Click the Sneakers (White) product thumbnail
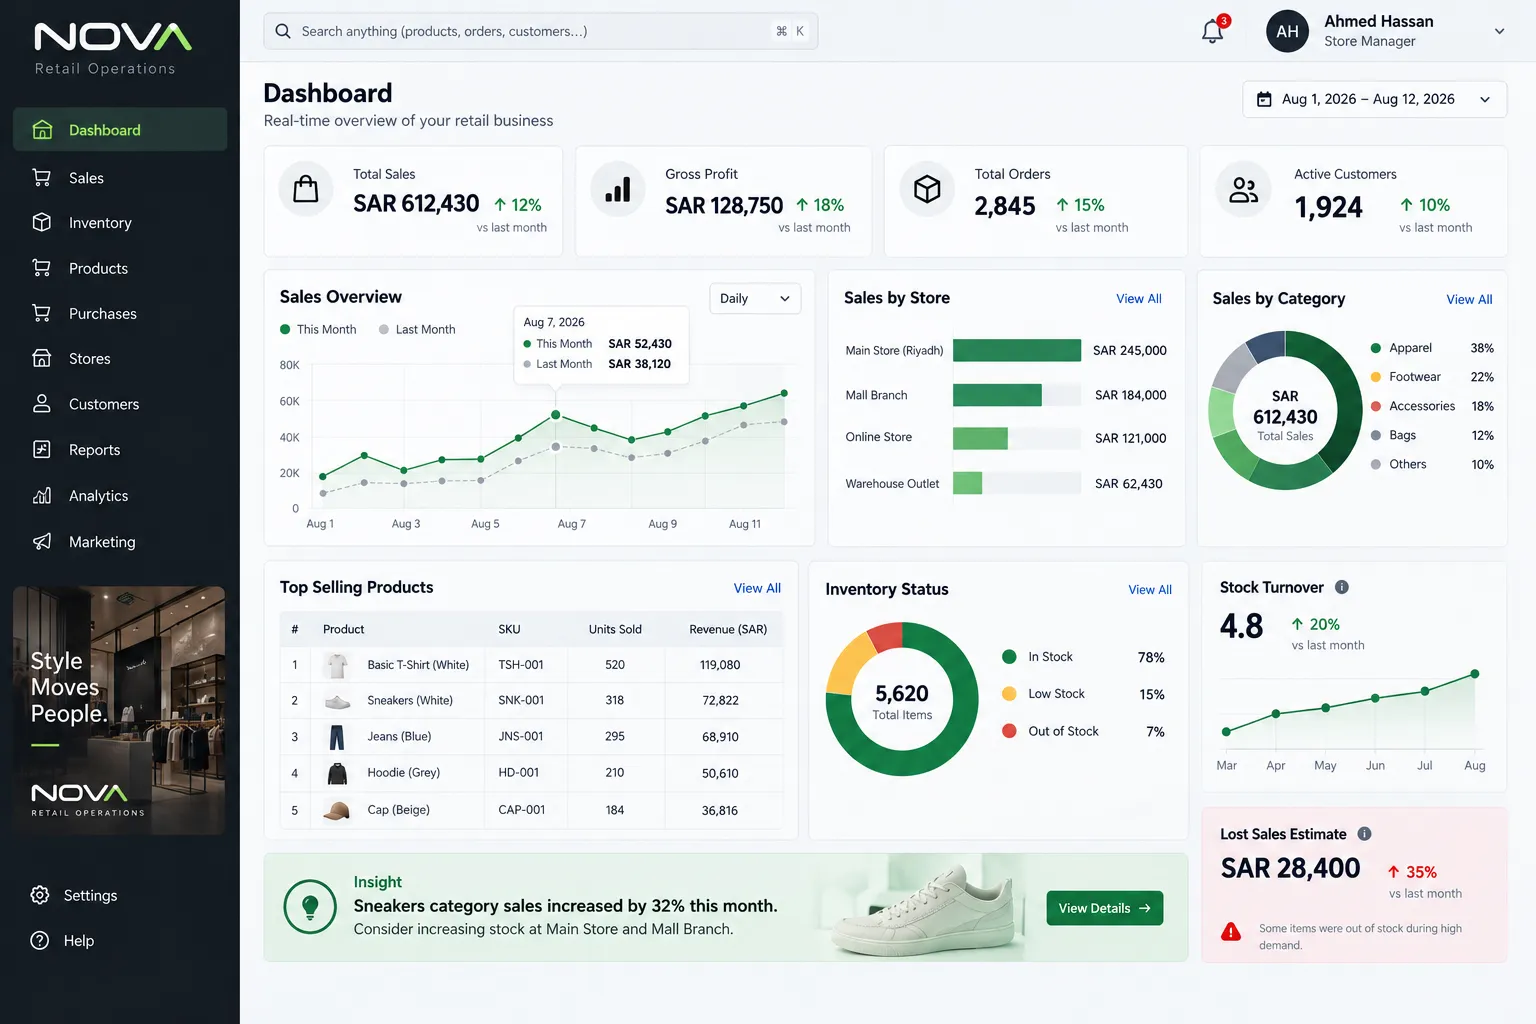The image size is (1536, 1024). 337,701
